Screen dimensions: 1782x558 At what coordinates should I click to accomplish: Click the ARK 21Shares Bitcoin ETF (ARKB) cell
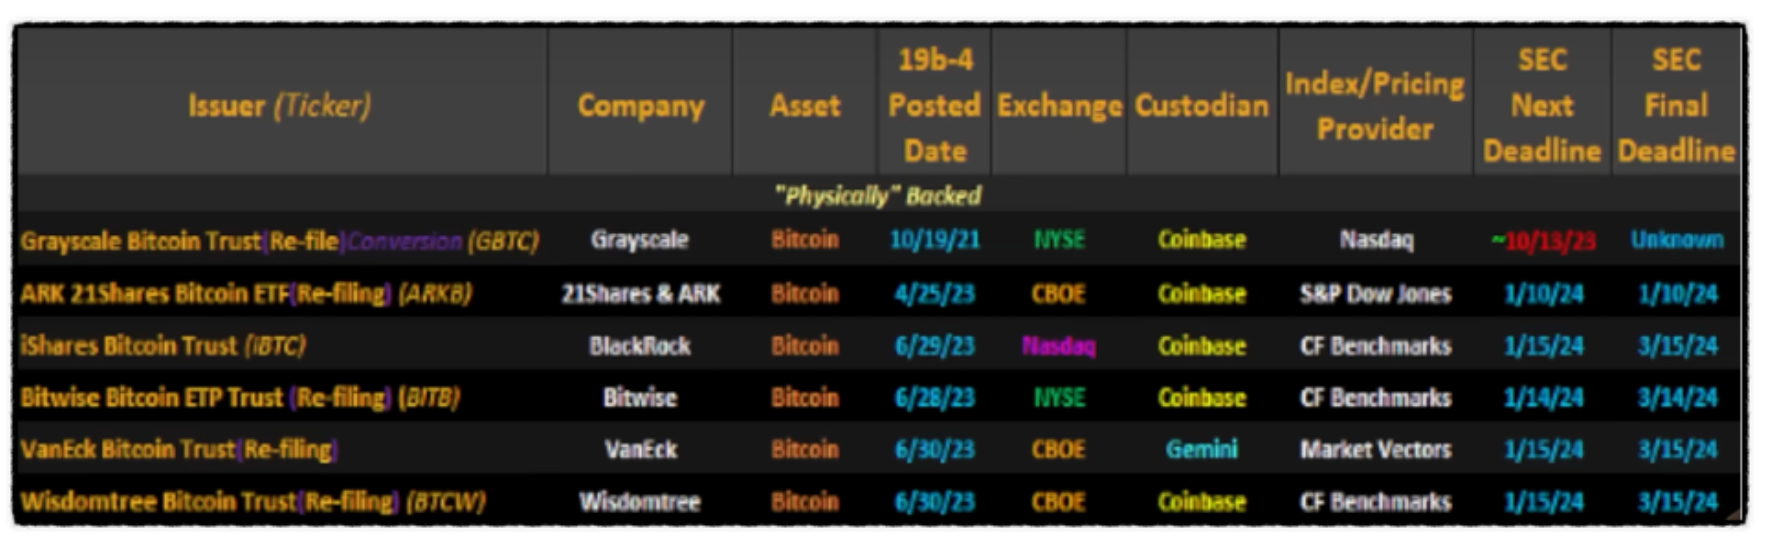[x=246, y=294]
